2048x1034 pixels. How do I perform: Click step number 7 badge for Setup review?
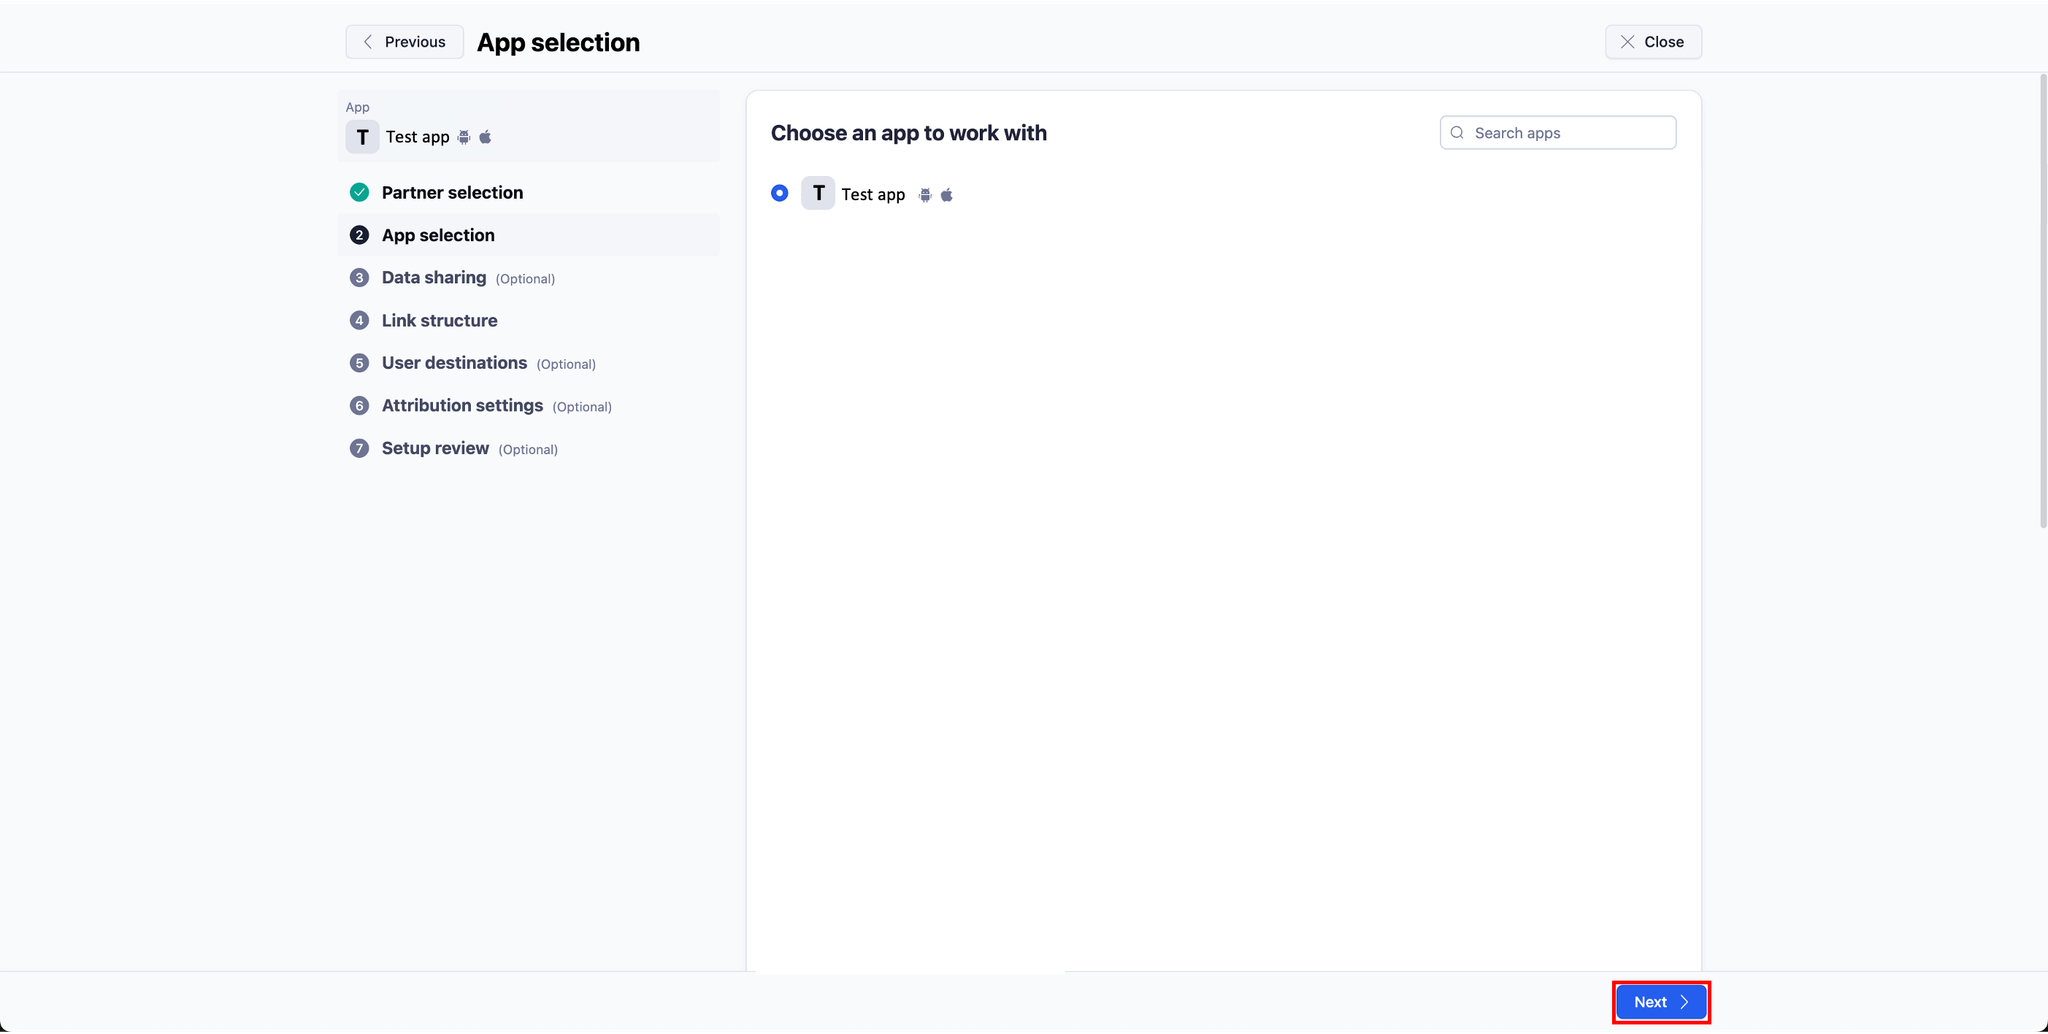pos(359,448)
